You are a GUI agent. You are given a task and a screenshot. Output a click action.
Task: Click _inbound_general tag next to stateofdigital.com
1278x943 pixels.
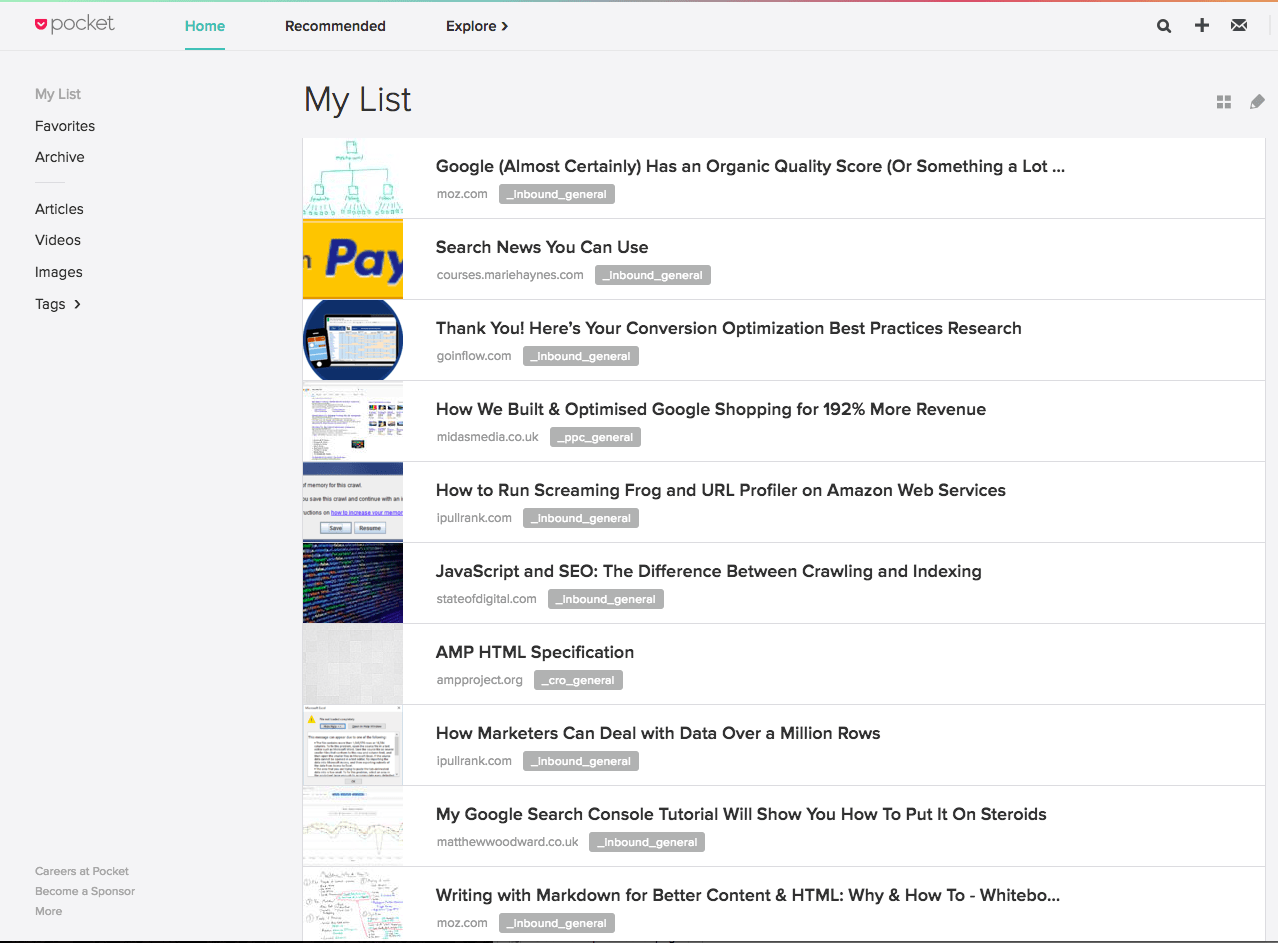pos(606,599)
